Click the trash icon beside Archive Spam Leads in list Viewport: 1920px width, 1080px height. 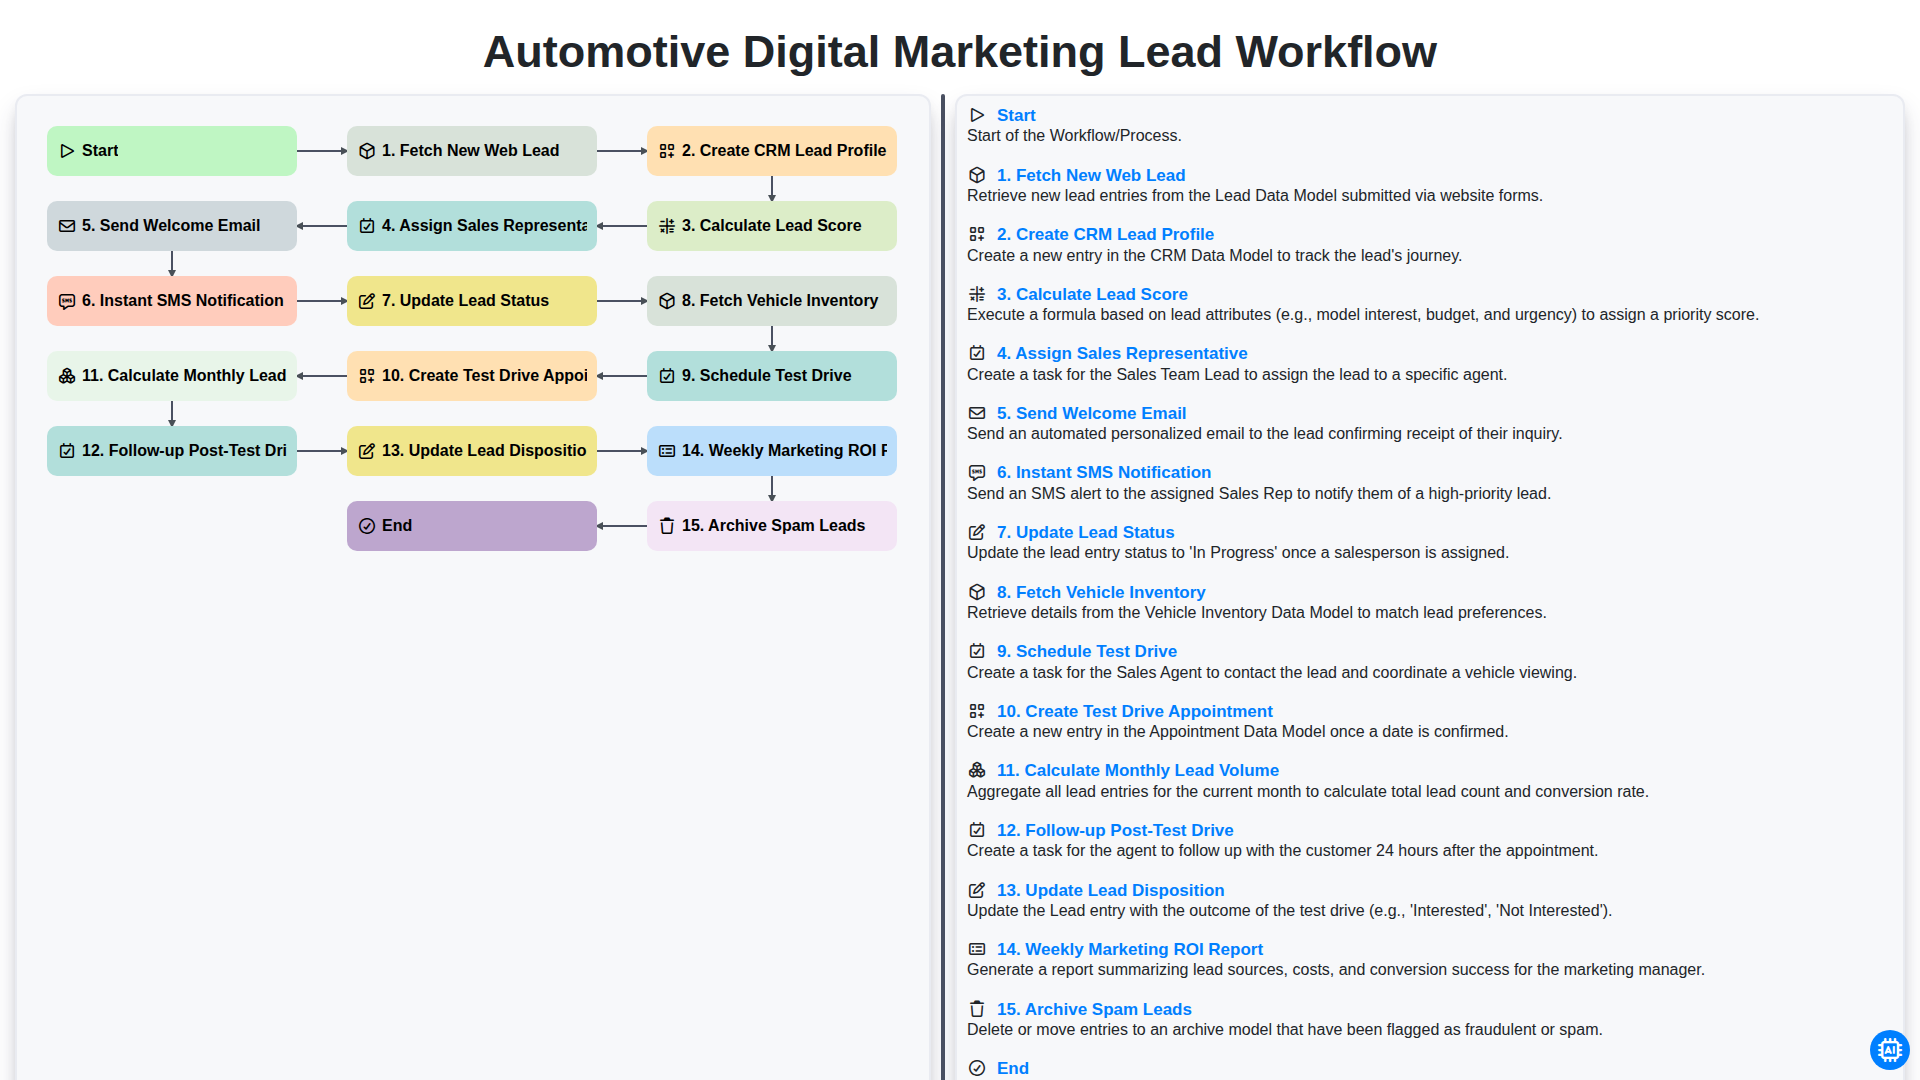click(977, 1009)
